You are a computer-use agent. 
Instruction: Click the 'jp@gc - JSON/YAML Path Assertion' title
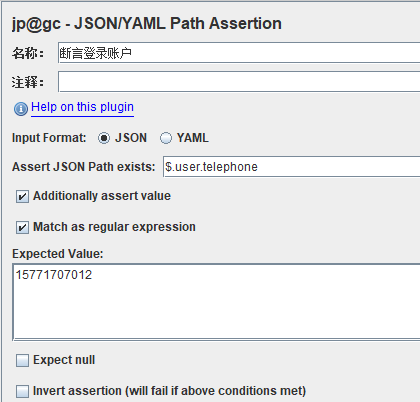(x=147, y=24)
